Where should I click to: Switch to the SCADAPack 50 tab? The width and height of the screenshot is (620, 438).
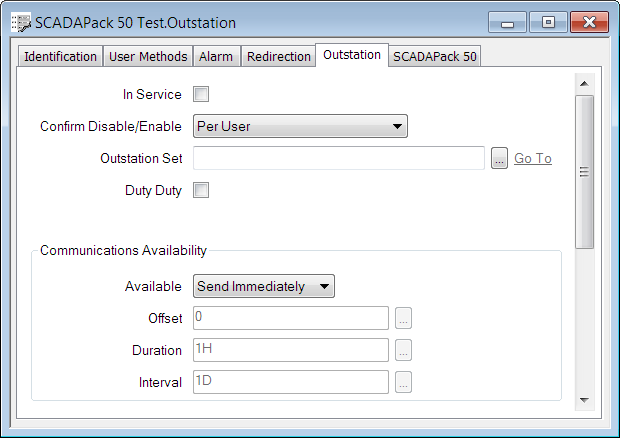click(435, 57)
